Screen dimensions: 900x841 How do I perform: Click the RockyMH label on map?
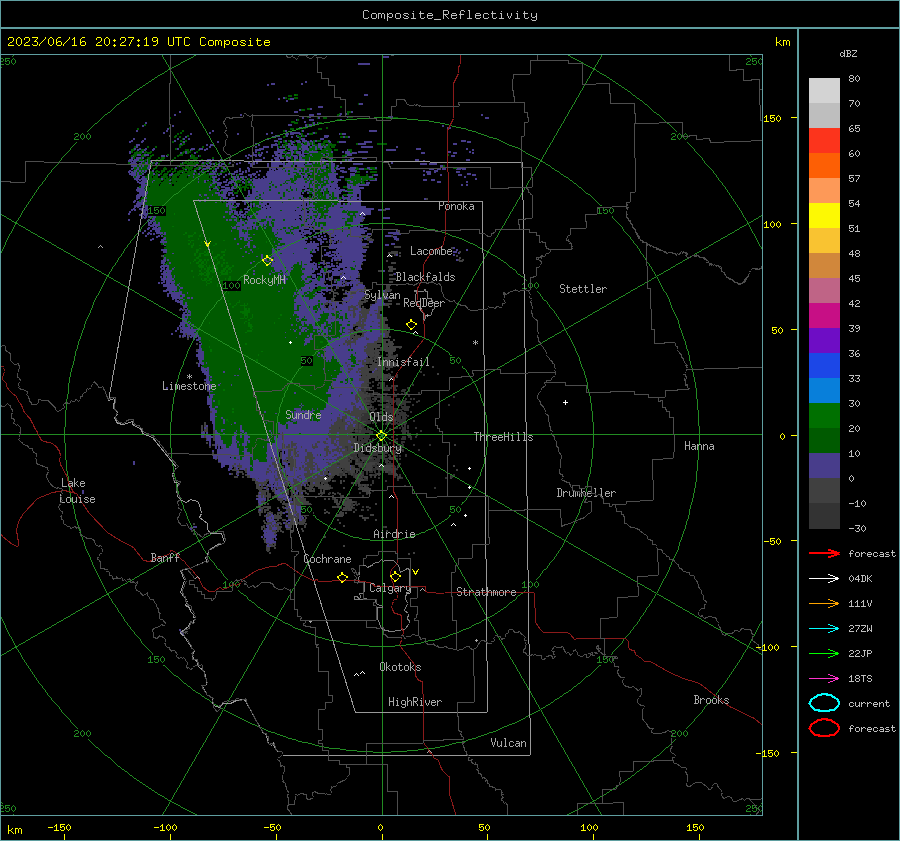click(x=264, y=280)
